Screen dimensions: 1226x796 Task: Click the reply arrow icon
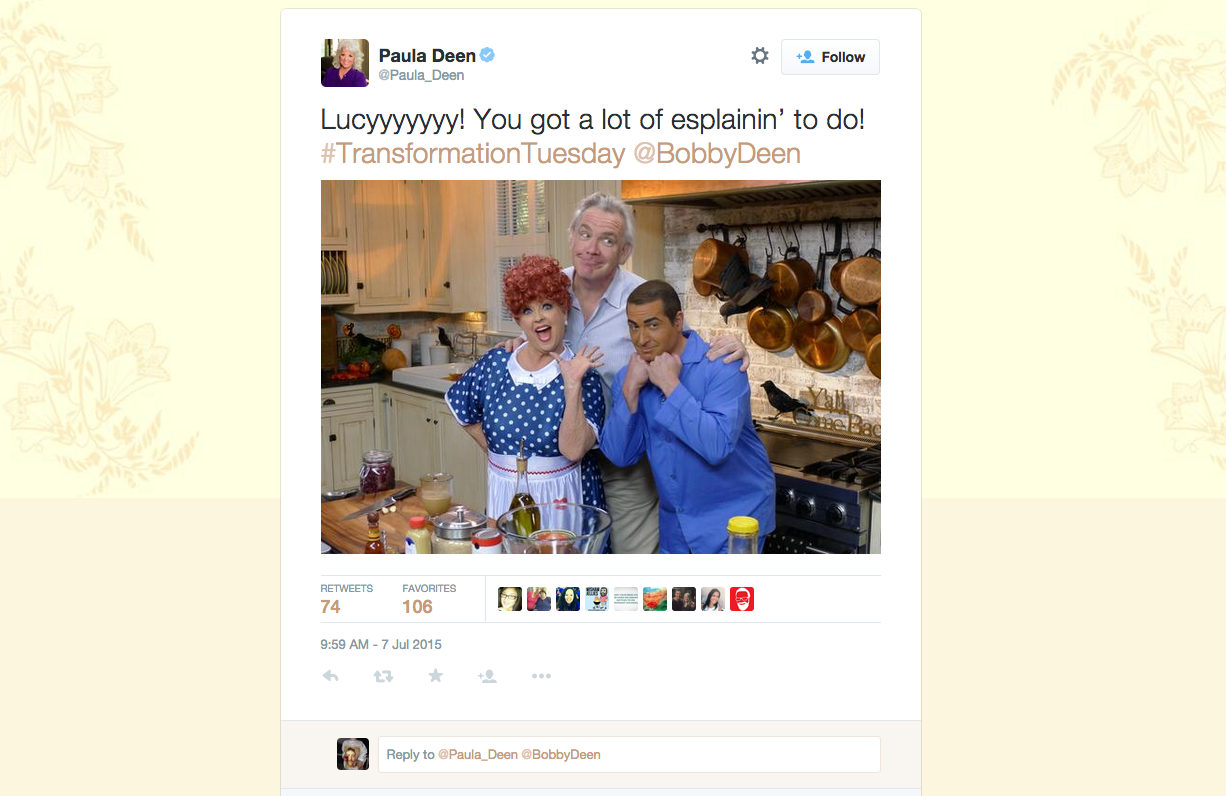coord(331,676)
